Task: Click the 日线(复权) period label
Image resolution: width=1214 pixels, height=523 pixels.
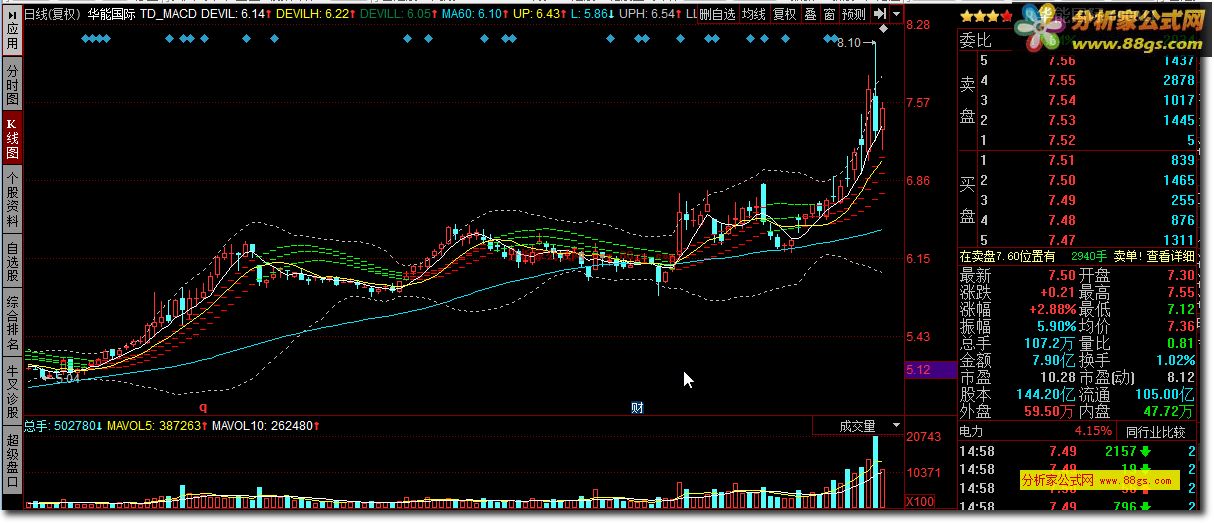Action: pyautogui.click(x=51, y=15)
